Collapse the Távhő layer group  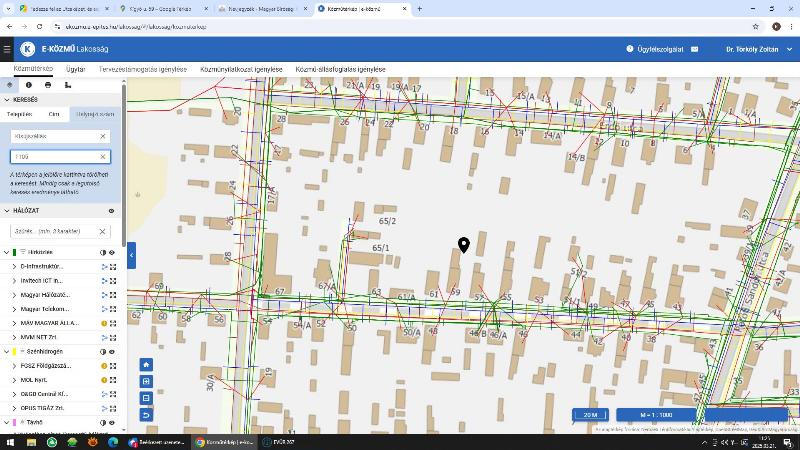pyautogui.click(x=6, y=422)
